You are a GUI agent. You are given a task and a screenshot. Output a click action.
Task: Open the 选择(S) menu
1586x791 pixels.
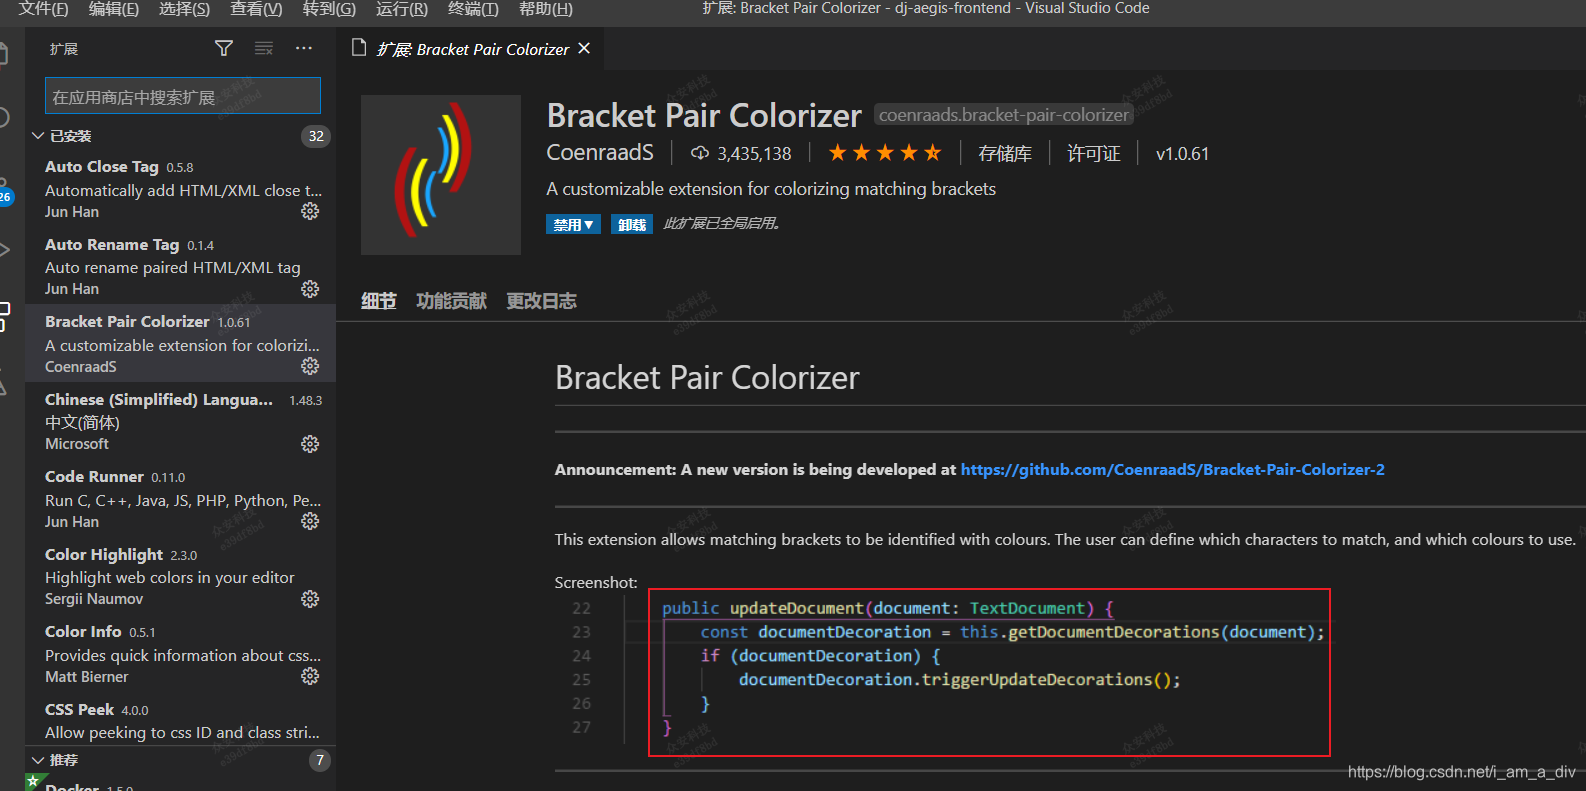coord(184,9)
